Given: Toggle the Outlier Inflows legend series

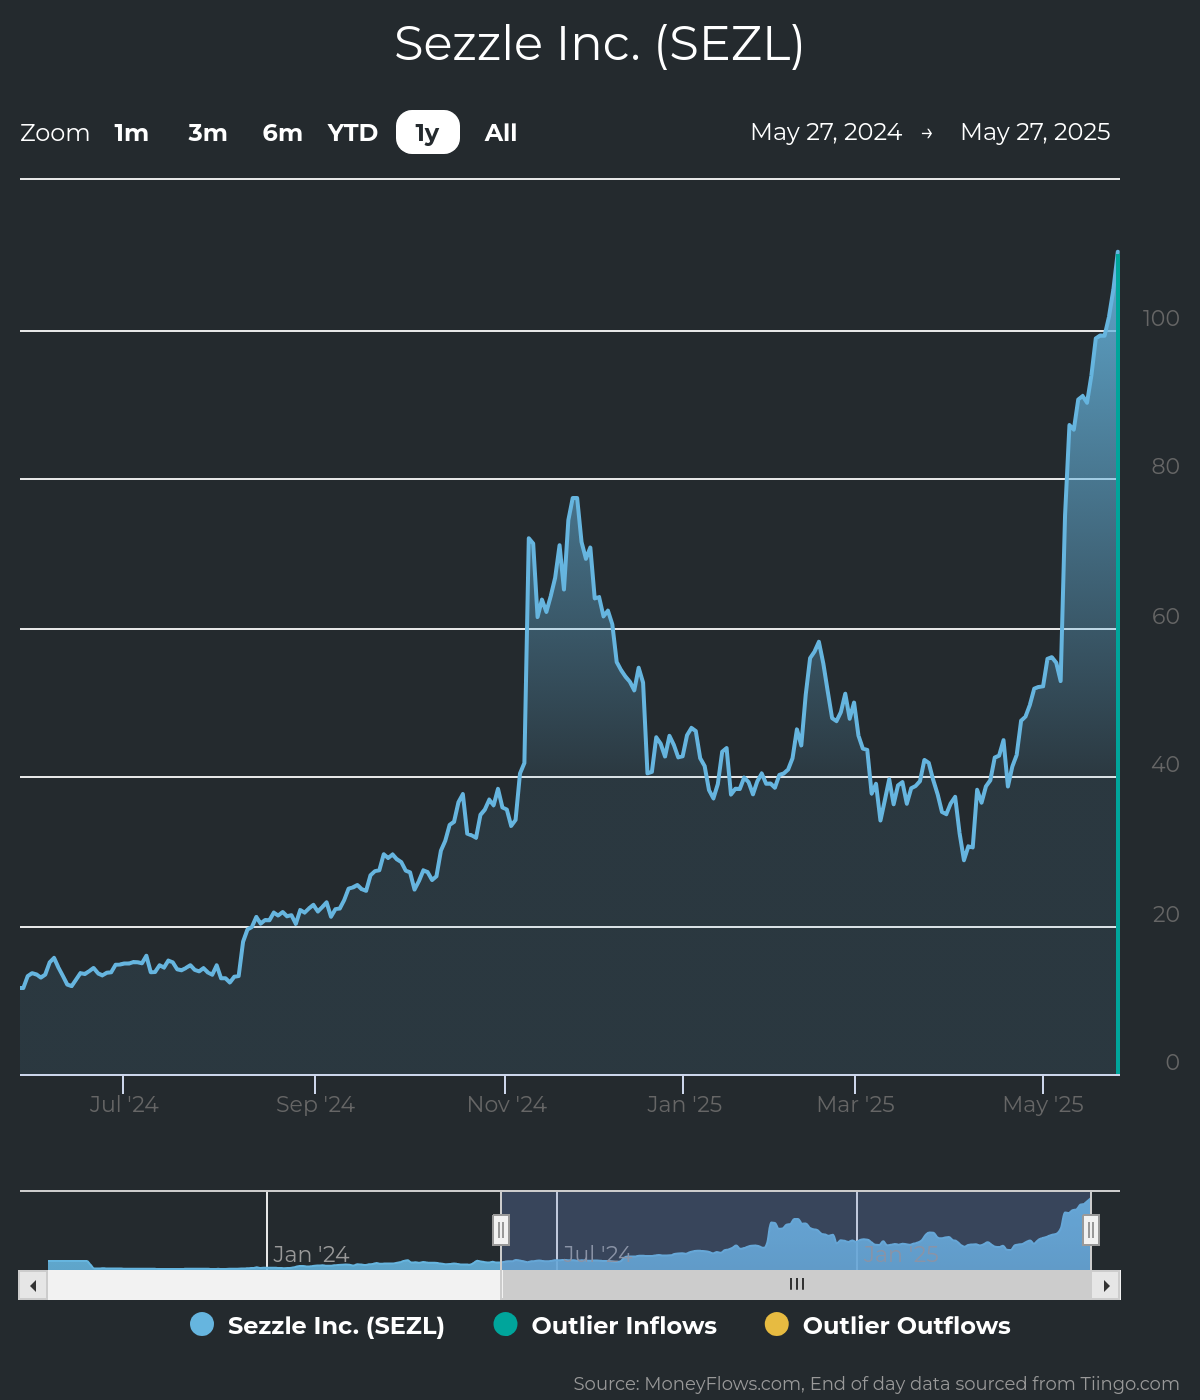Looking at the screenshot, I should tap(605, 1325).
